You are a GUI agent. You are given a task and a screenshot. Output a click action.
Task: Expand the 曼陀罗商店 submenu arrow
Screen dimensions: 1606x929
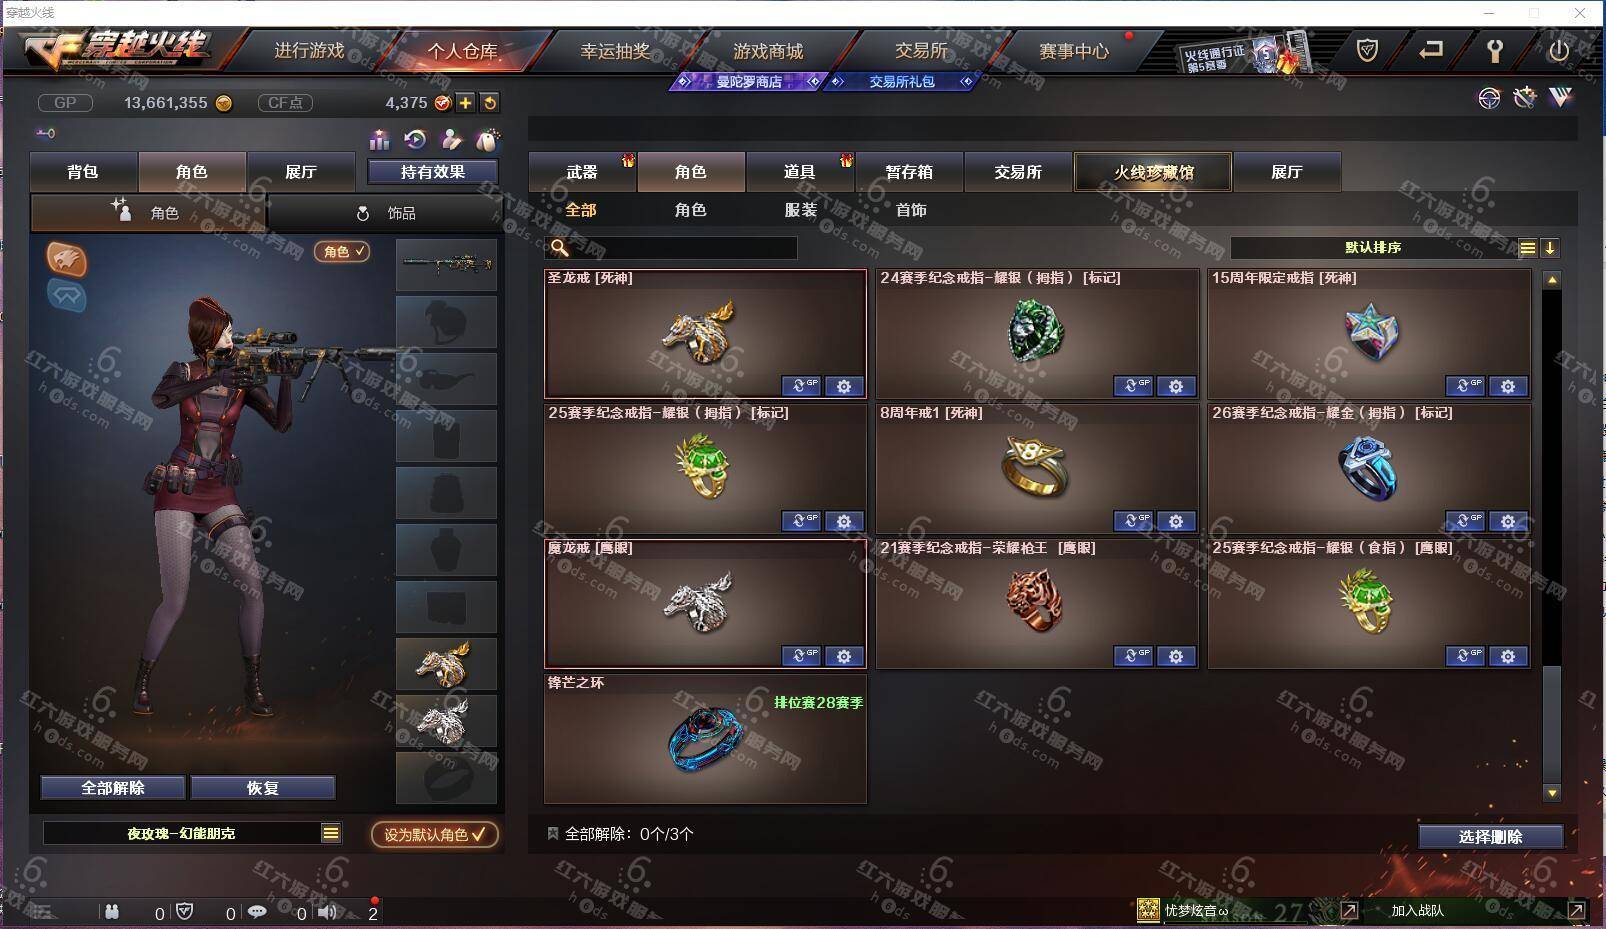coord(814,82)
